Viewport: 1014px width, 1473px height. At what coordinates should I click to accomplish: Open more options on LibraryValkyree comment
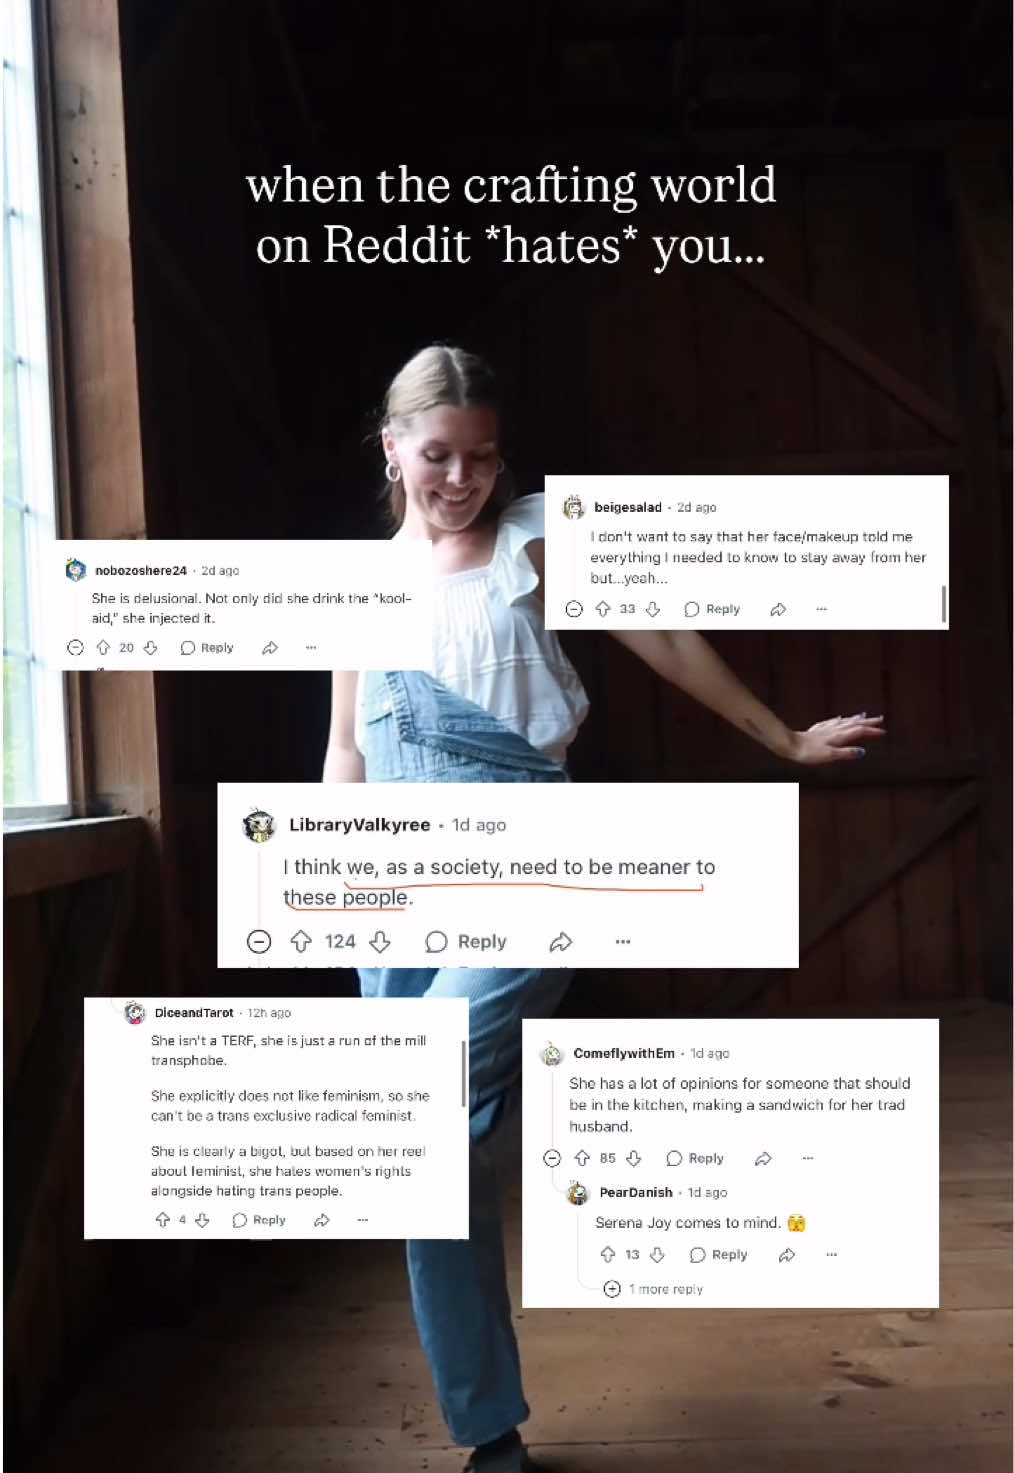point(623,941)
